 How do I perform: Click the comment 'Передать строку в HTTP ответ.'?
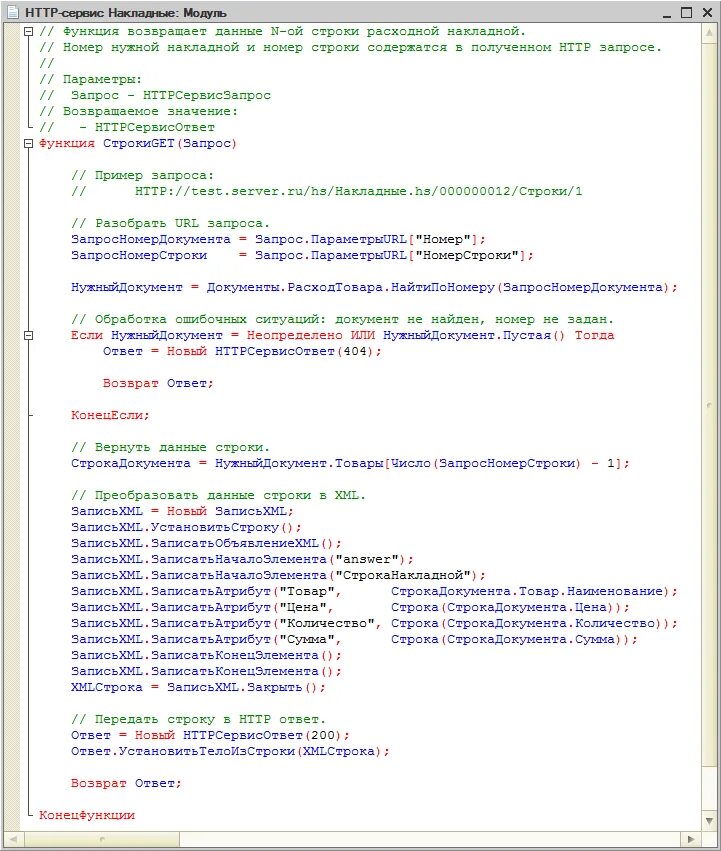(198, 720)
